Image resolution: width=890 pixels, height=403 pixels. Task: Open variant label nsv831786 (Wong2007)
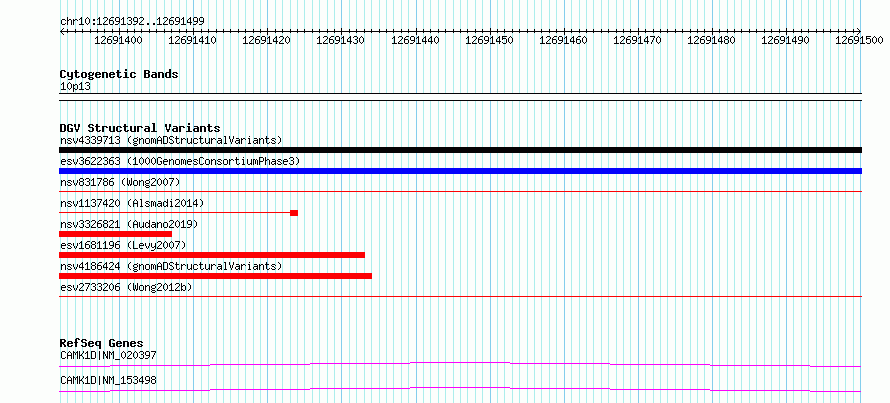[120, 182]
